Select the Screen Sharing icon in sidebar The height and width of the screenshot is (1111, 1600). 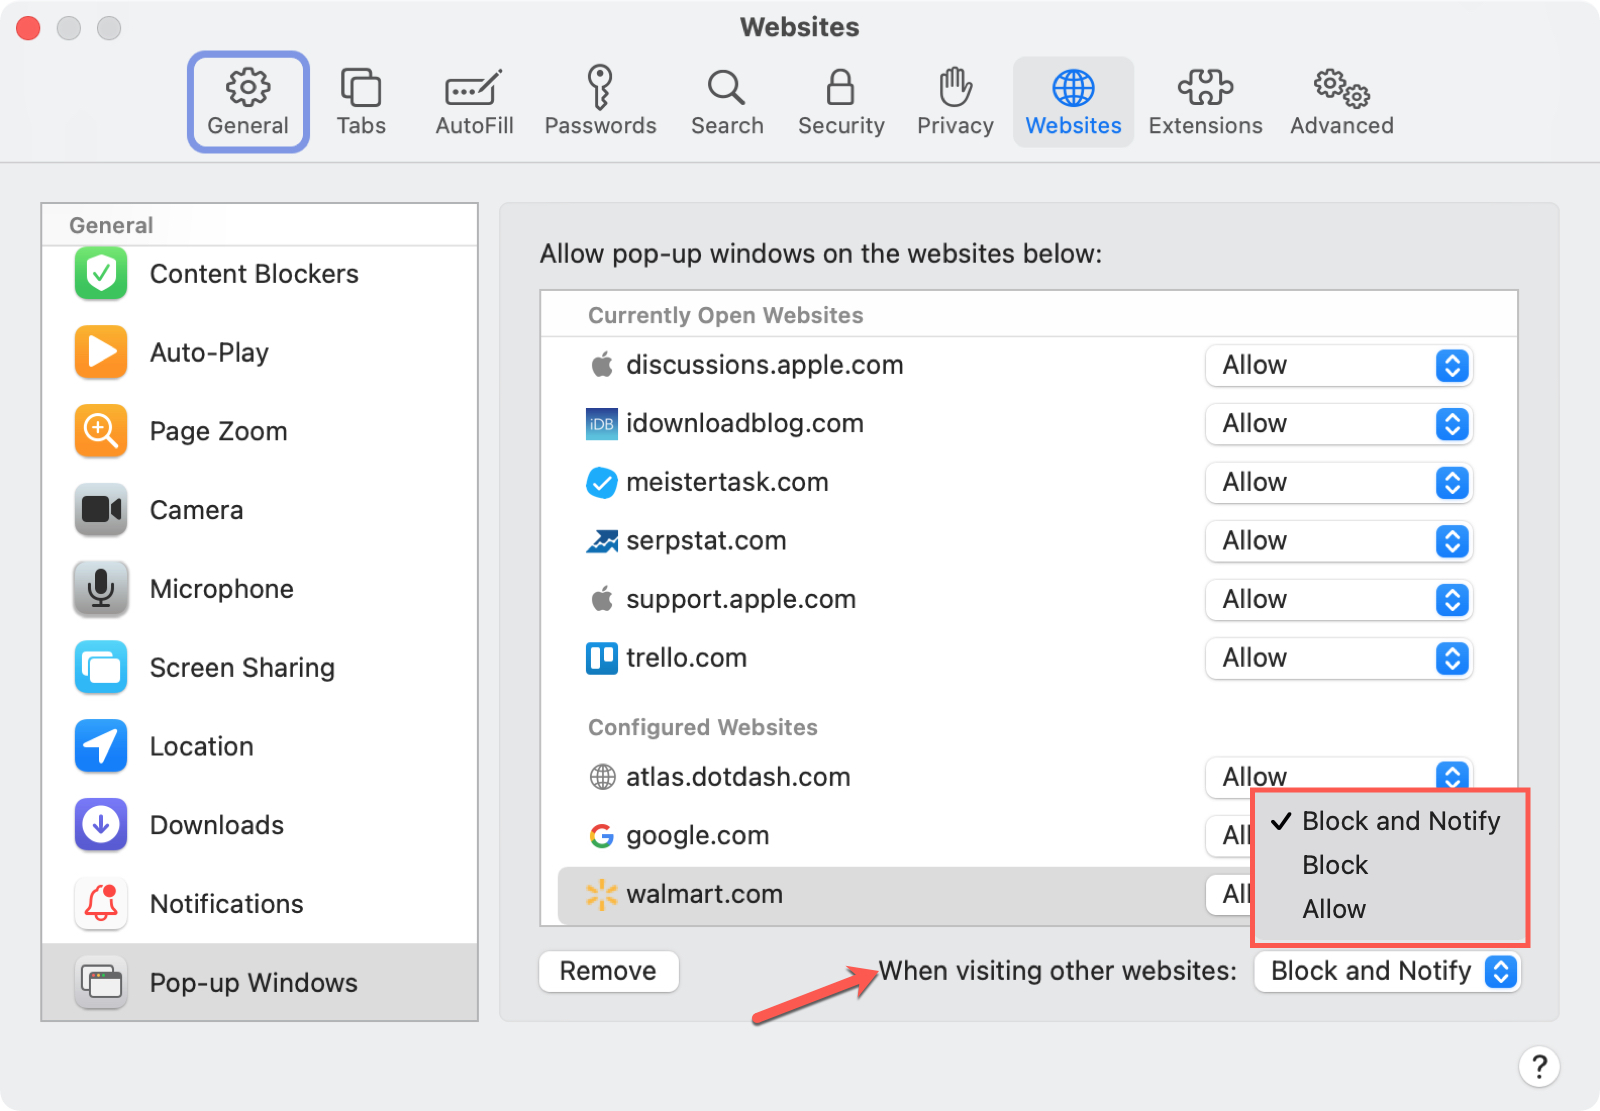101,667
